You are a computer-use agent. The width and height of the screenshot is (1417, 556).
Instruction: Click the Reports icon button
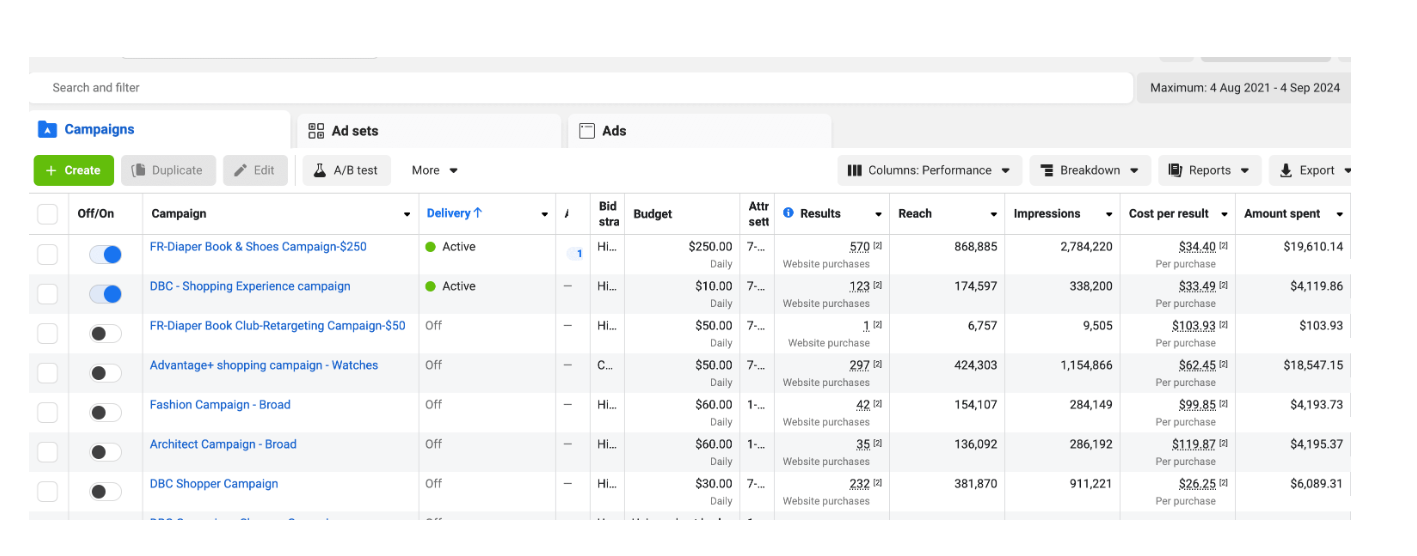1175,171
